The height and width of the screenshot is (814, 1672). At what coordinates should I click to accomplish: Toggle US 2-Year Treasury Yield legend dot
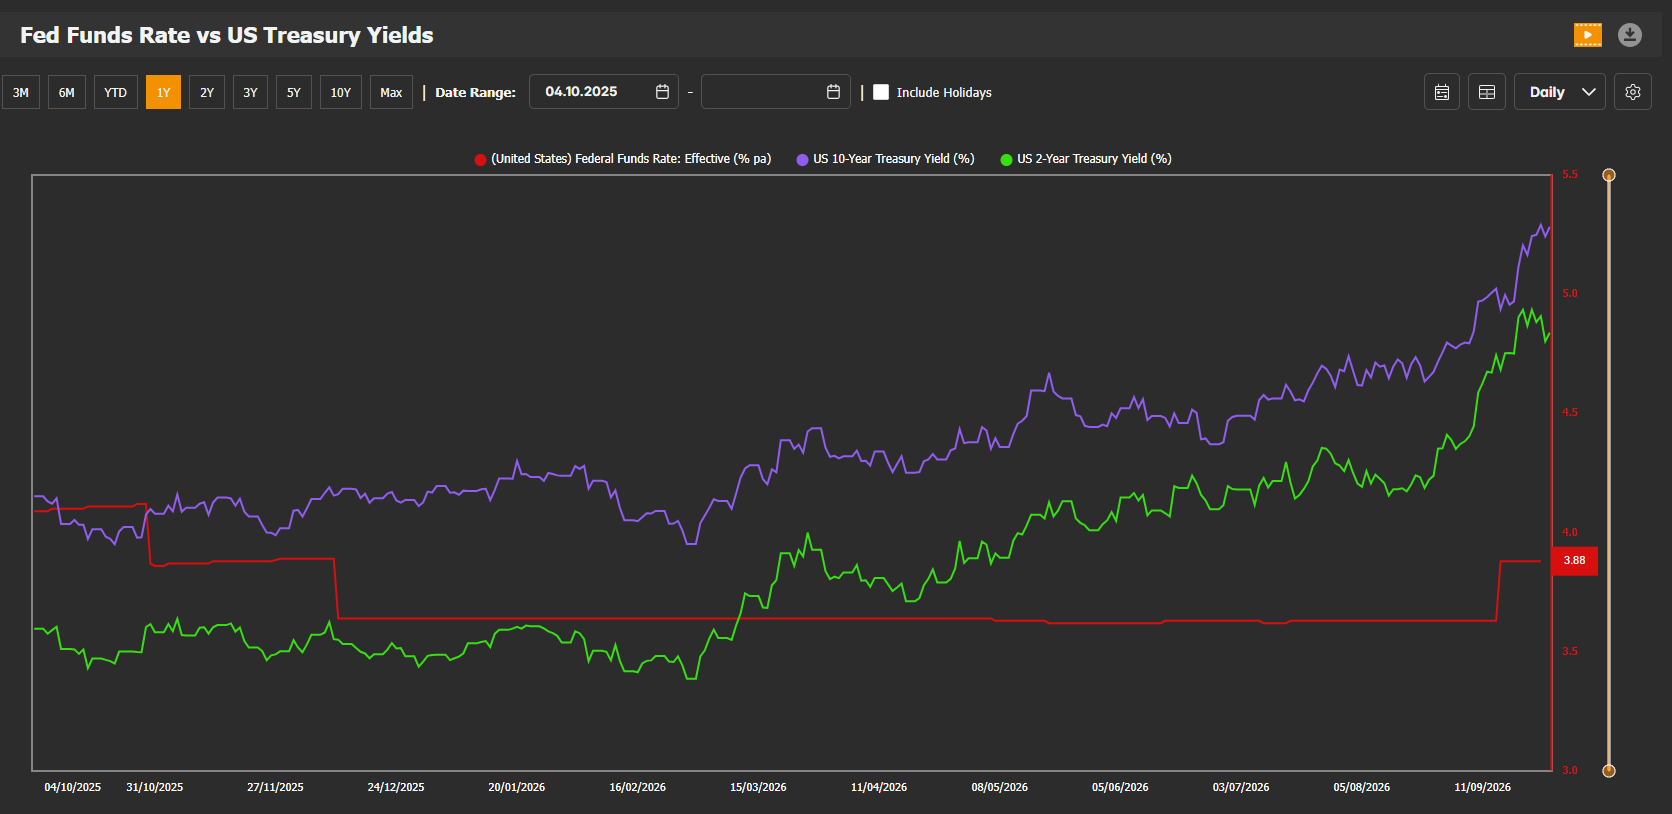[x=1006, y=159]
